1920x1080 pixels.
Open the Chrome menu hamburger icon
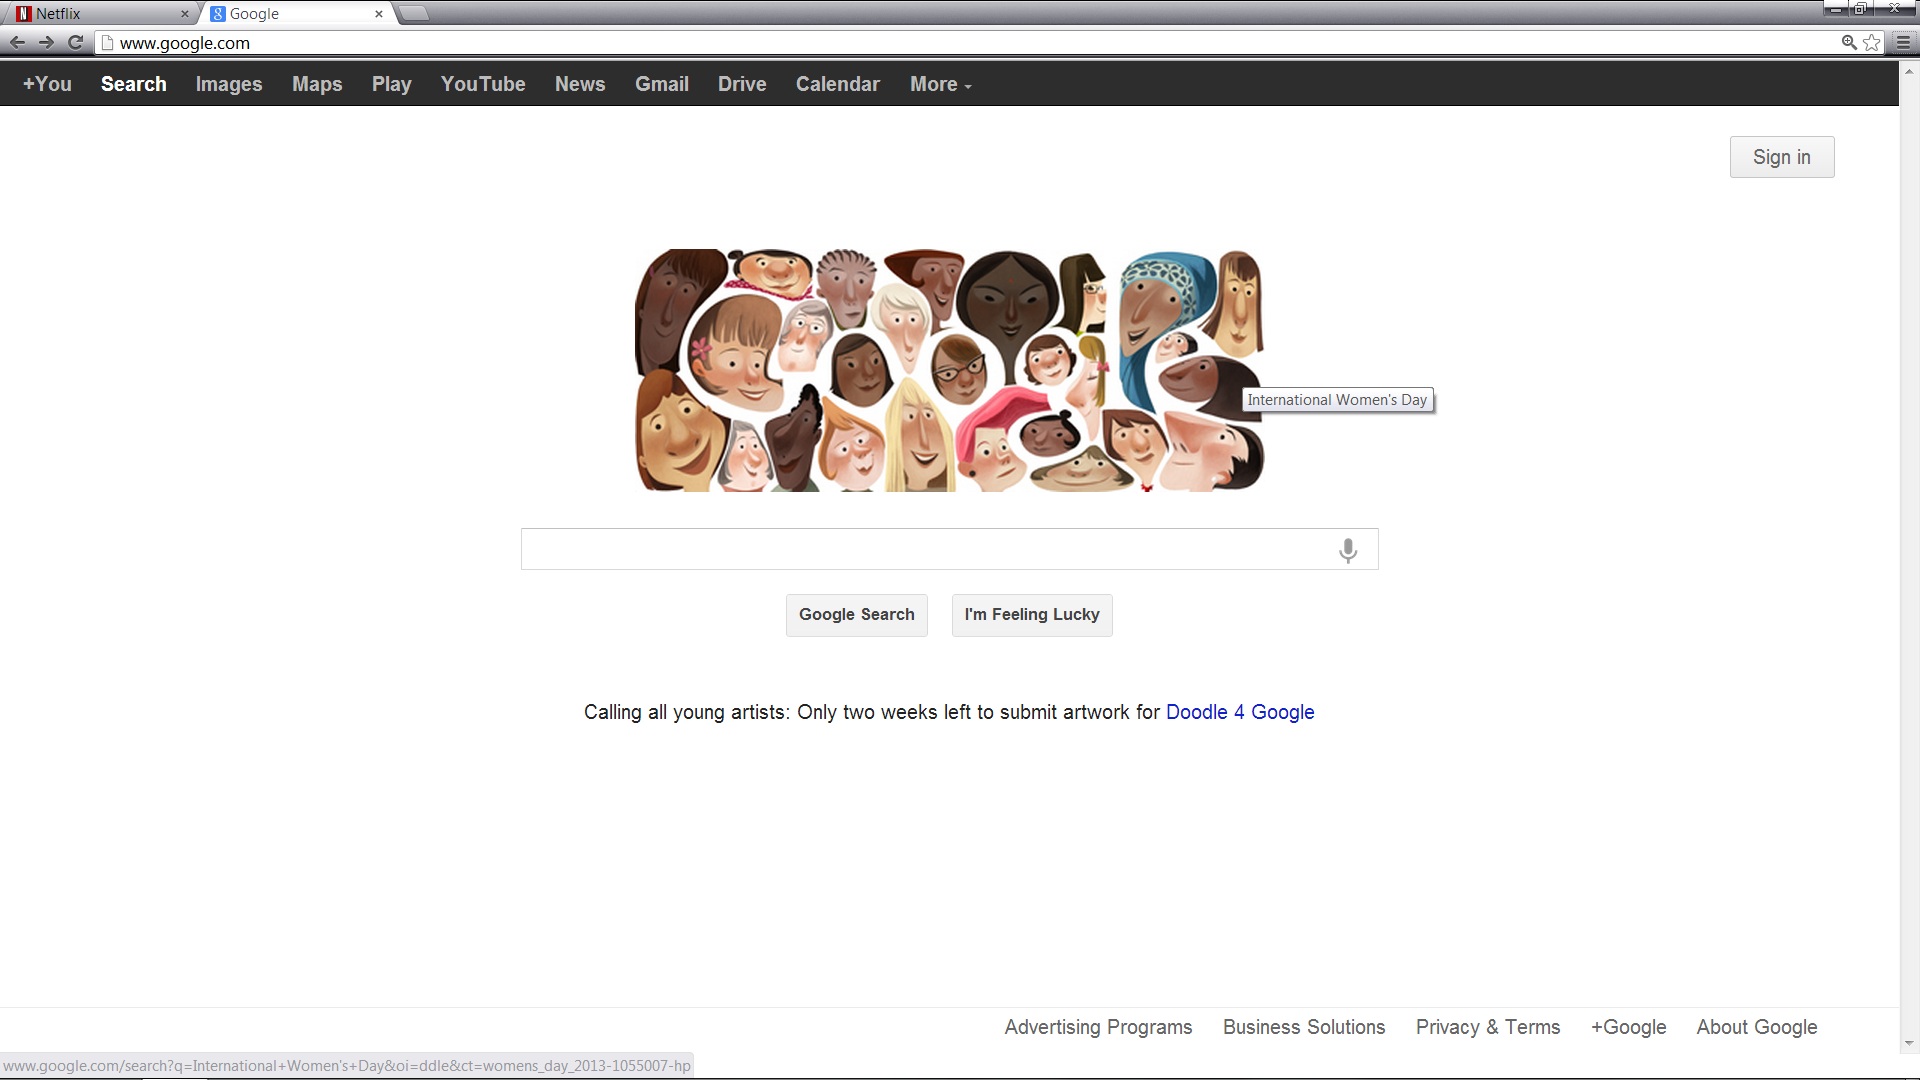pyautogui.click(x=1902, y=43)
